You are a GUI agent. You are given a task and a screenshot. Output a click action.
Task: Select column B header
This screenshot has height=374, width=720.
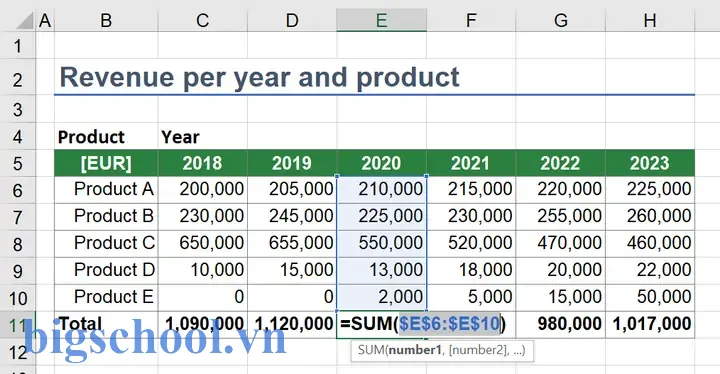(x=106, y=21)
